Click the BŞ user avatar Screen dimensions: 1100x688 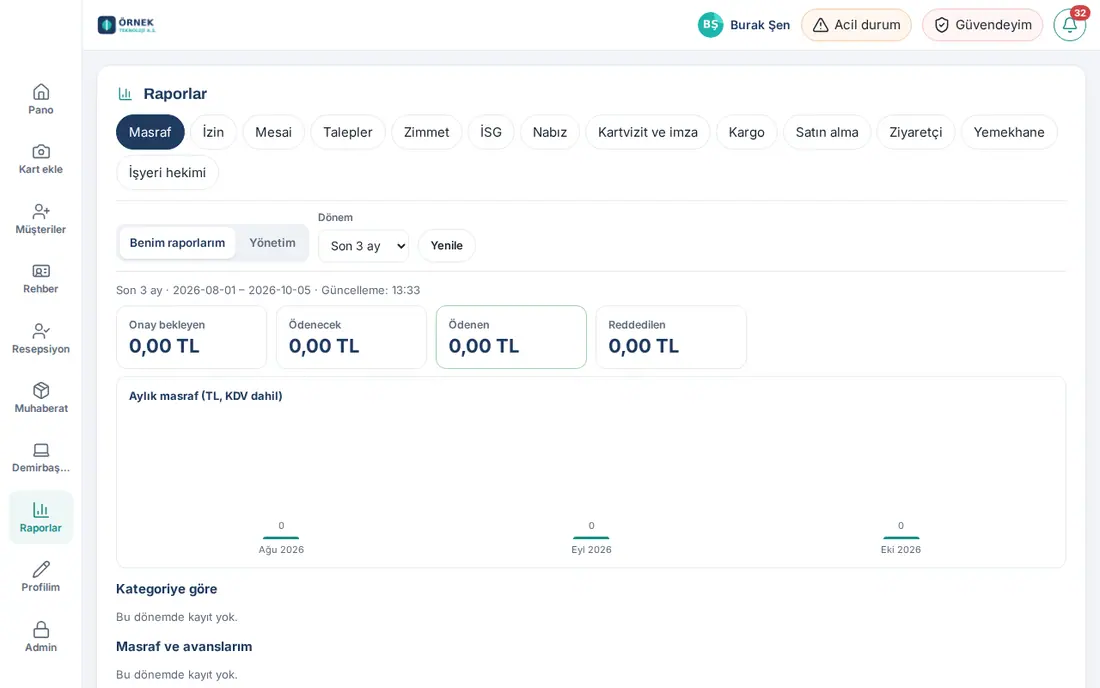click(710, 25)
